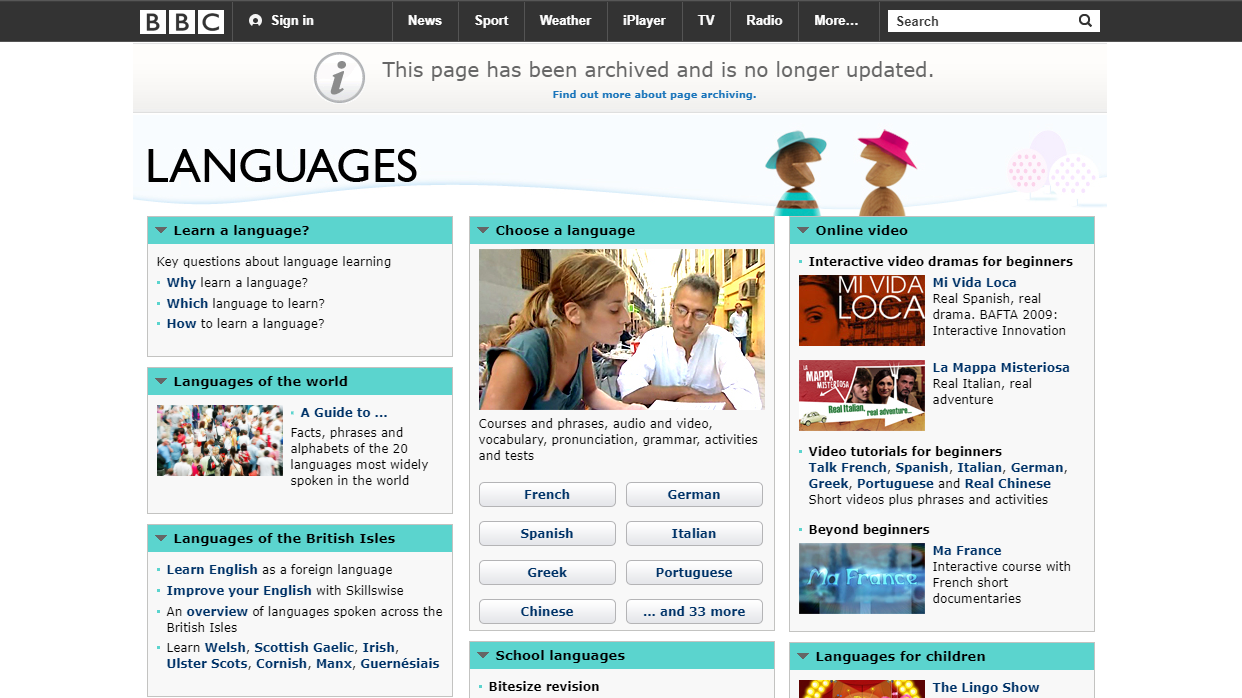The width and height of the screenshot is (1242, 698).
Task: Open 'Improve your English' link
Action: click(239, 591)
